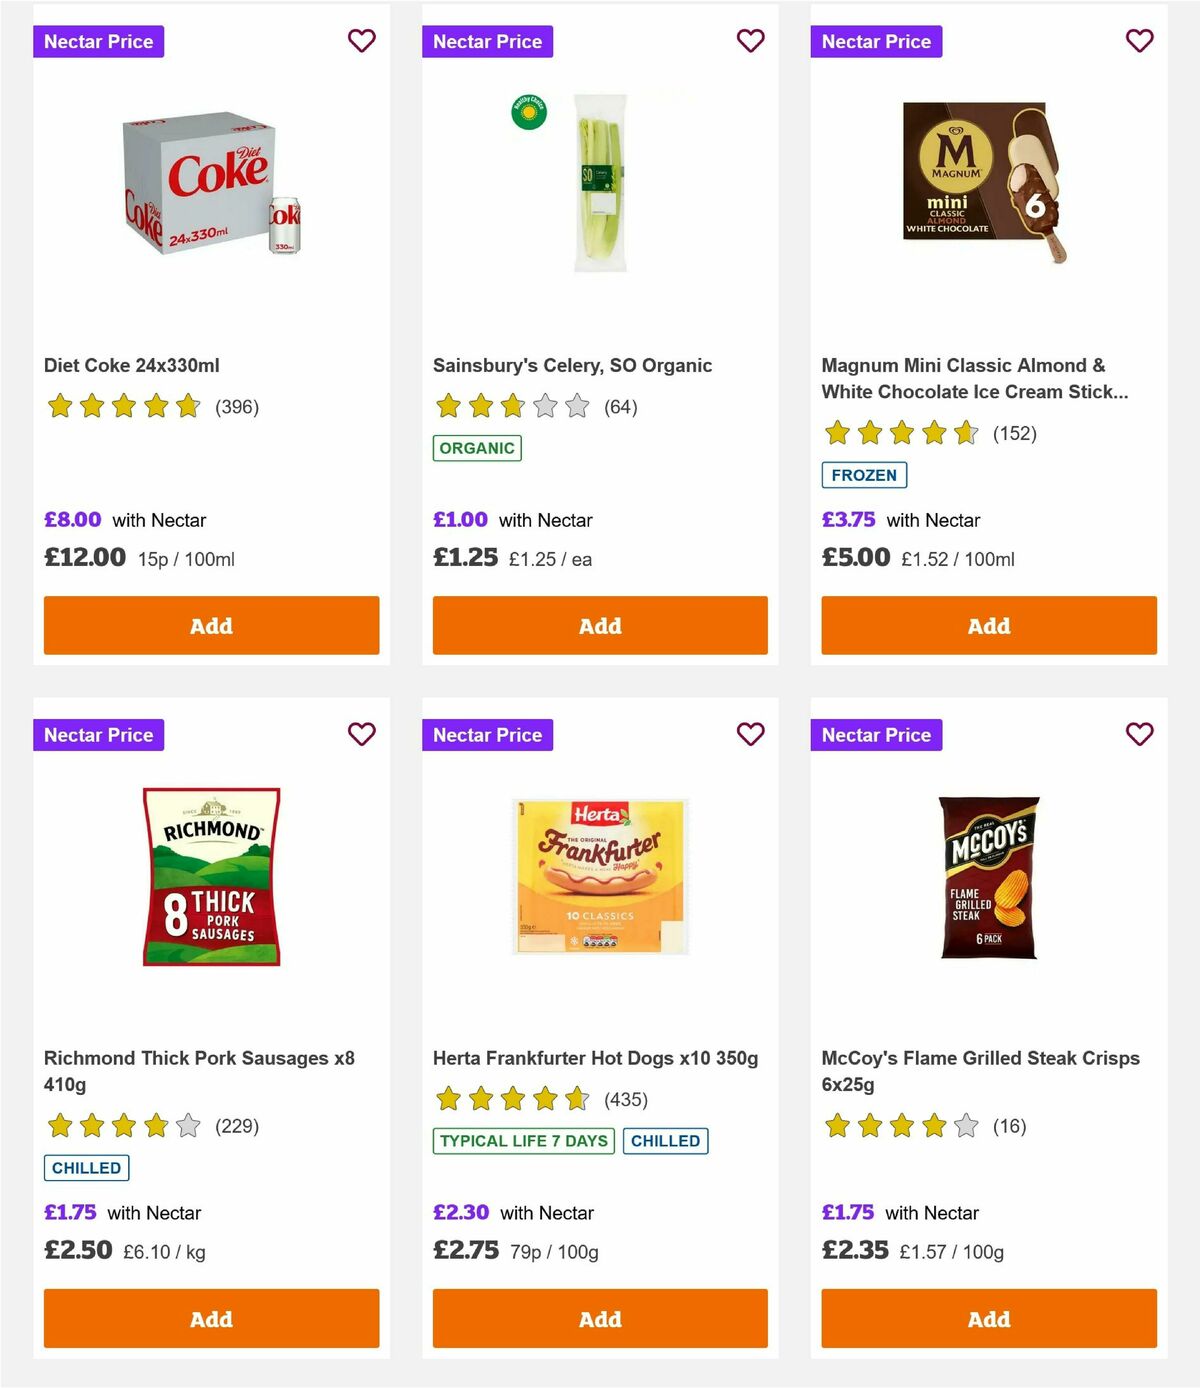This screenshot has height=1388, width=1200.
Task: Click the heart icon on Magnum Mini ice cream
Action: pyautogui.click(x=1139, y=41)
